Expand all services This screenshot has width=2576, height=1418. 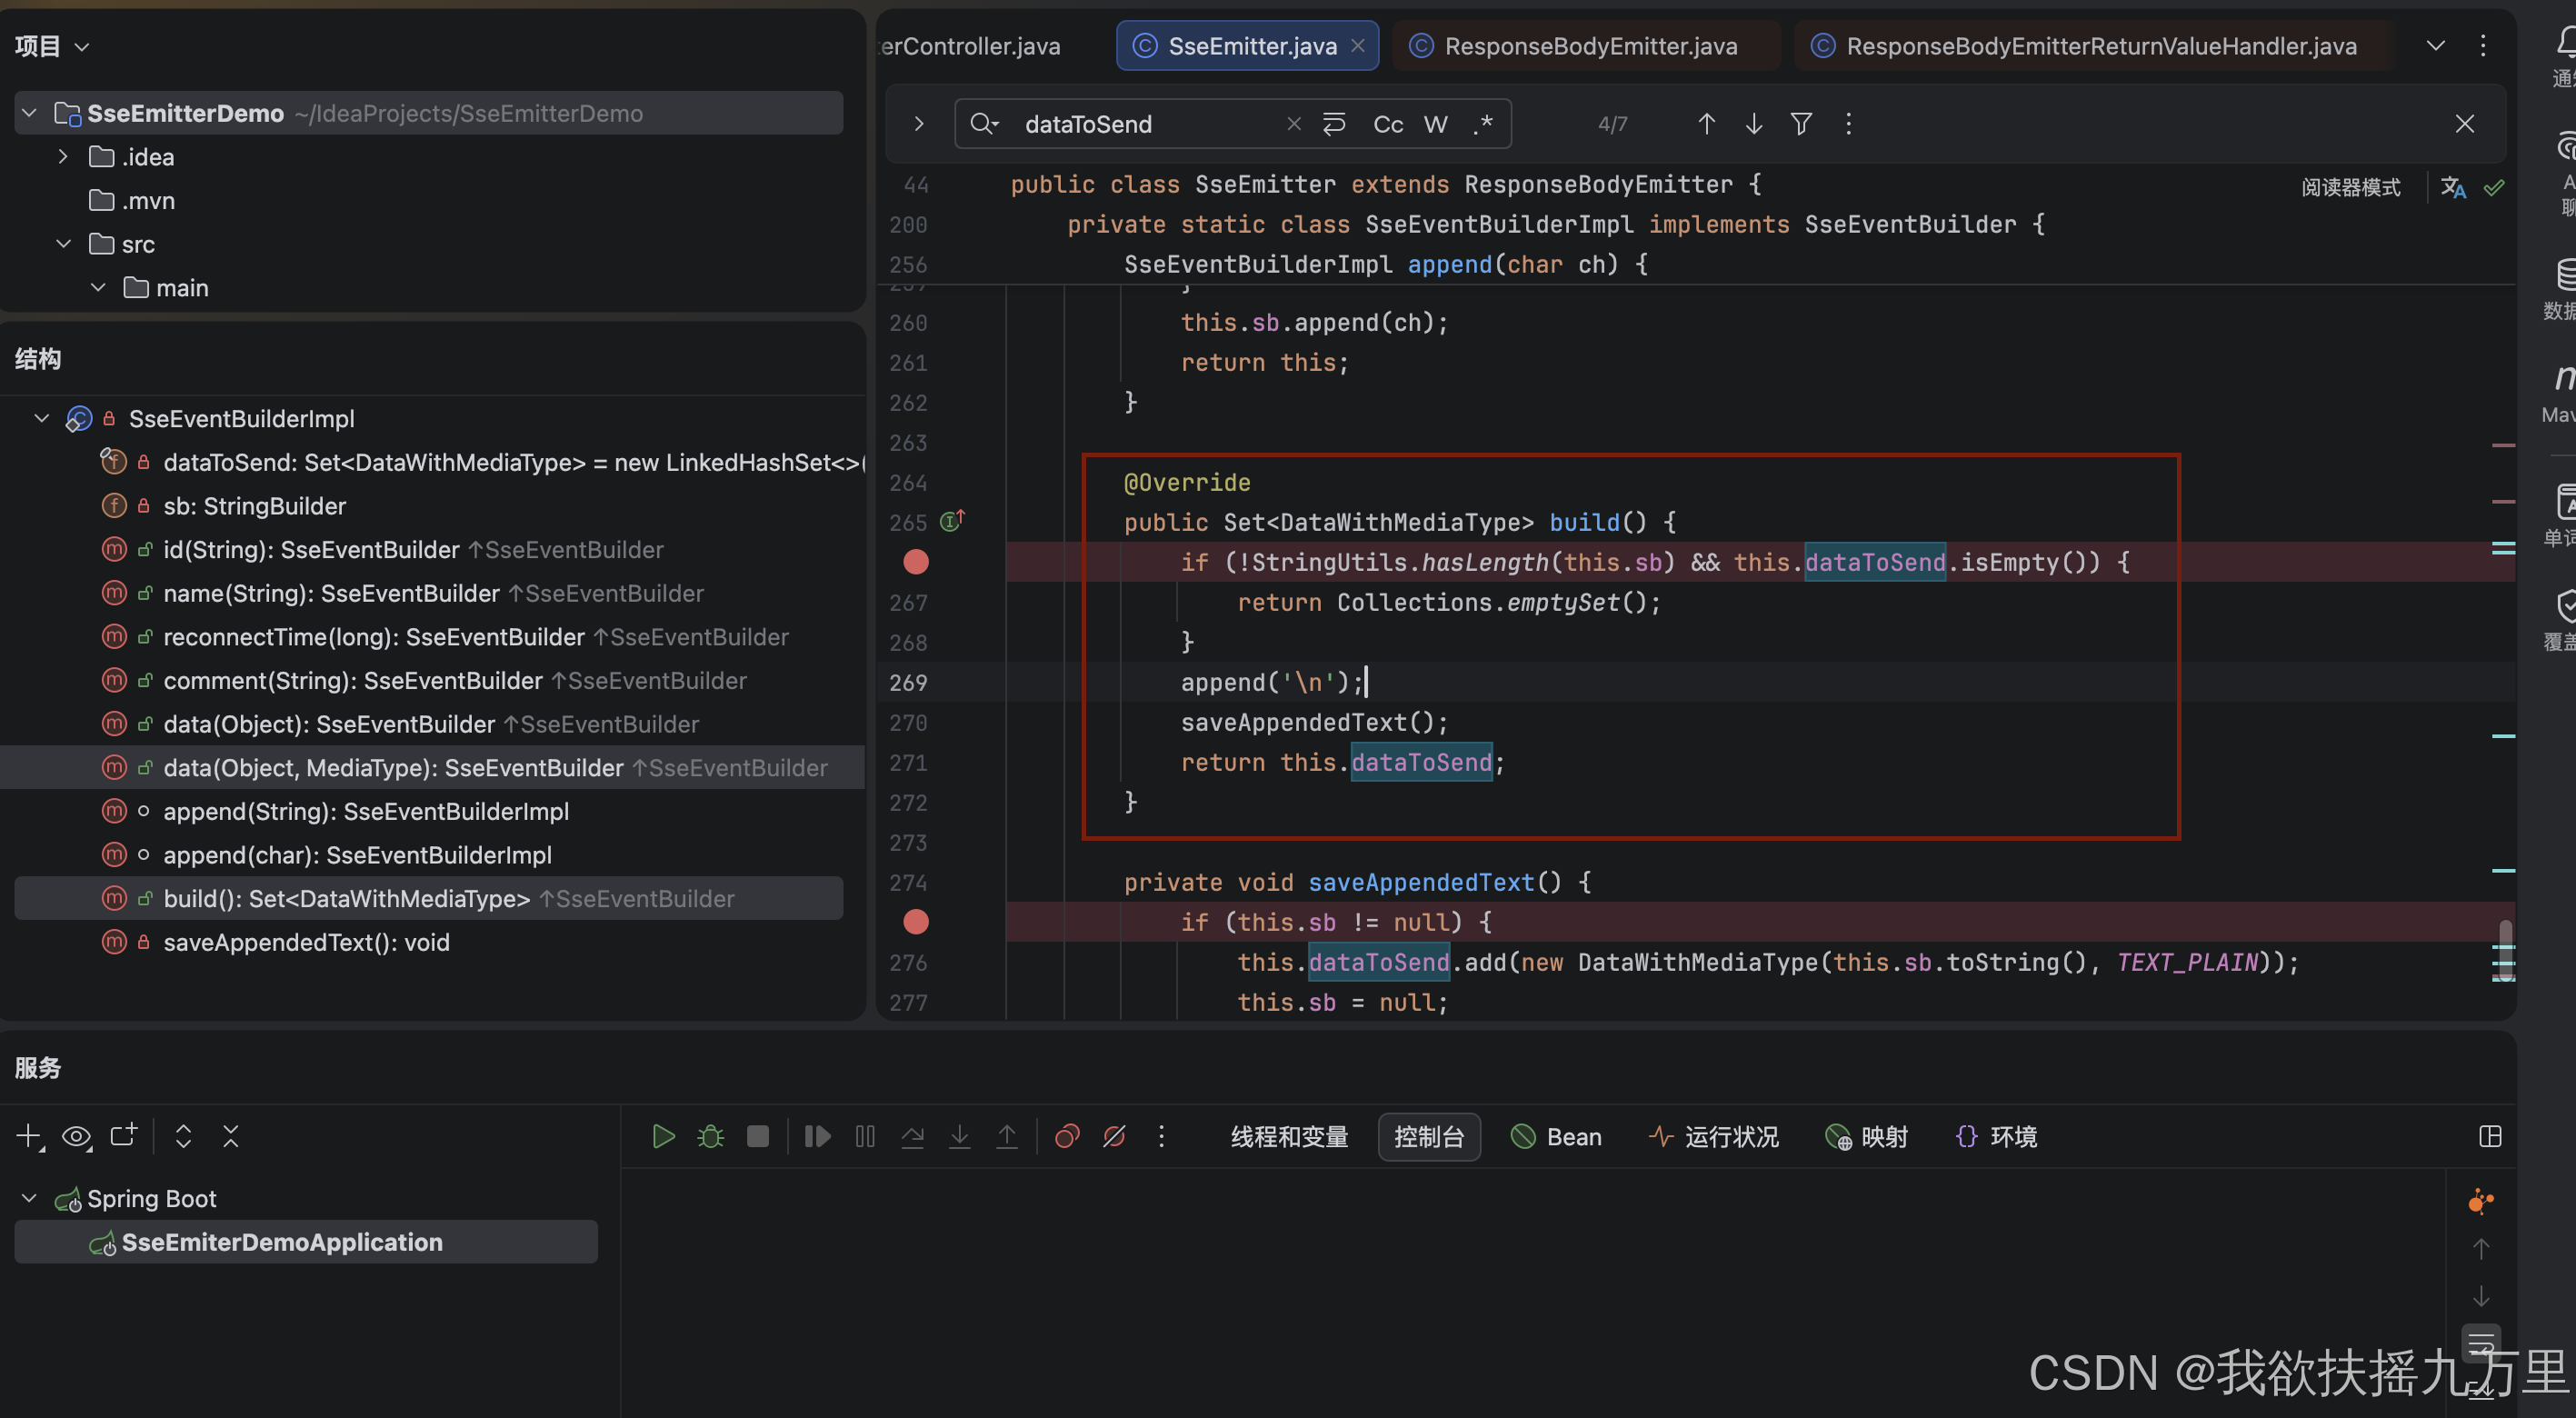[183, 1136]
